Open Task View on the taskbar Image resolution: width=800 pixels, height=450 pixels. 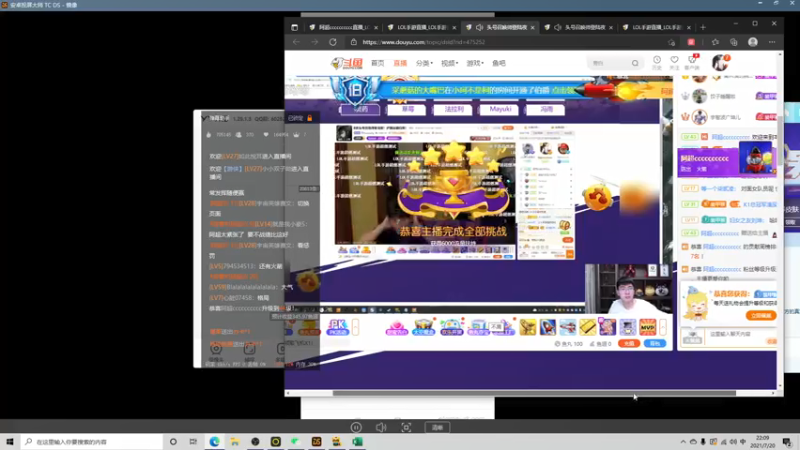tap(193, 441)
